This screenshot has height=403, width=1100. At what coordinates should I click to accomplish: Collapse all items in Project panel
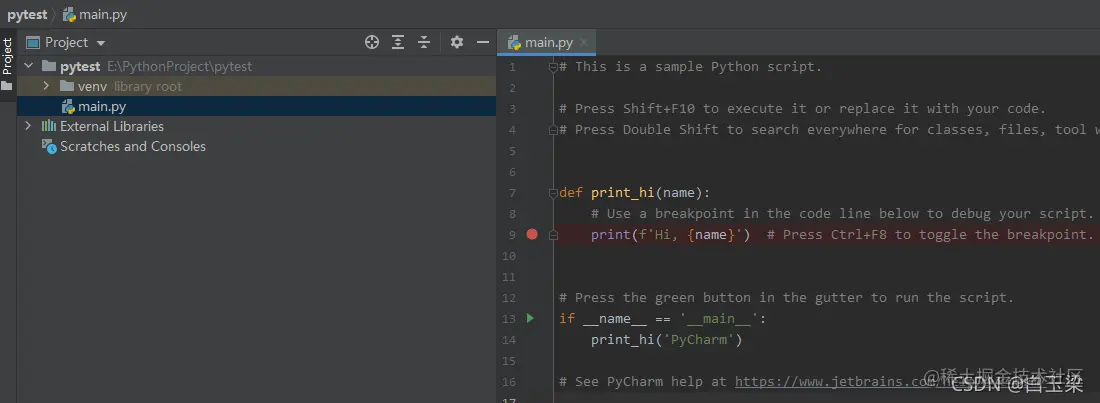click(424, 42)
